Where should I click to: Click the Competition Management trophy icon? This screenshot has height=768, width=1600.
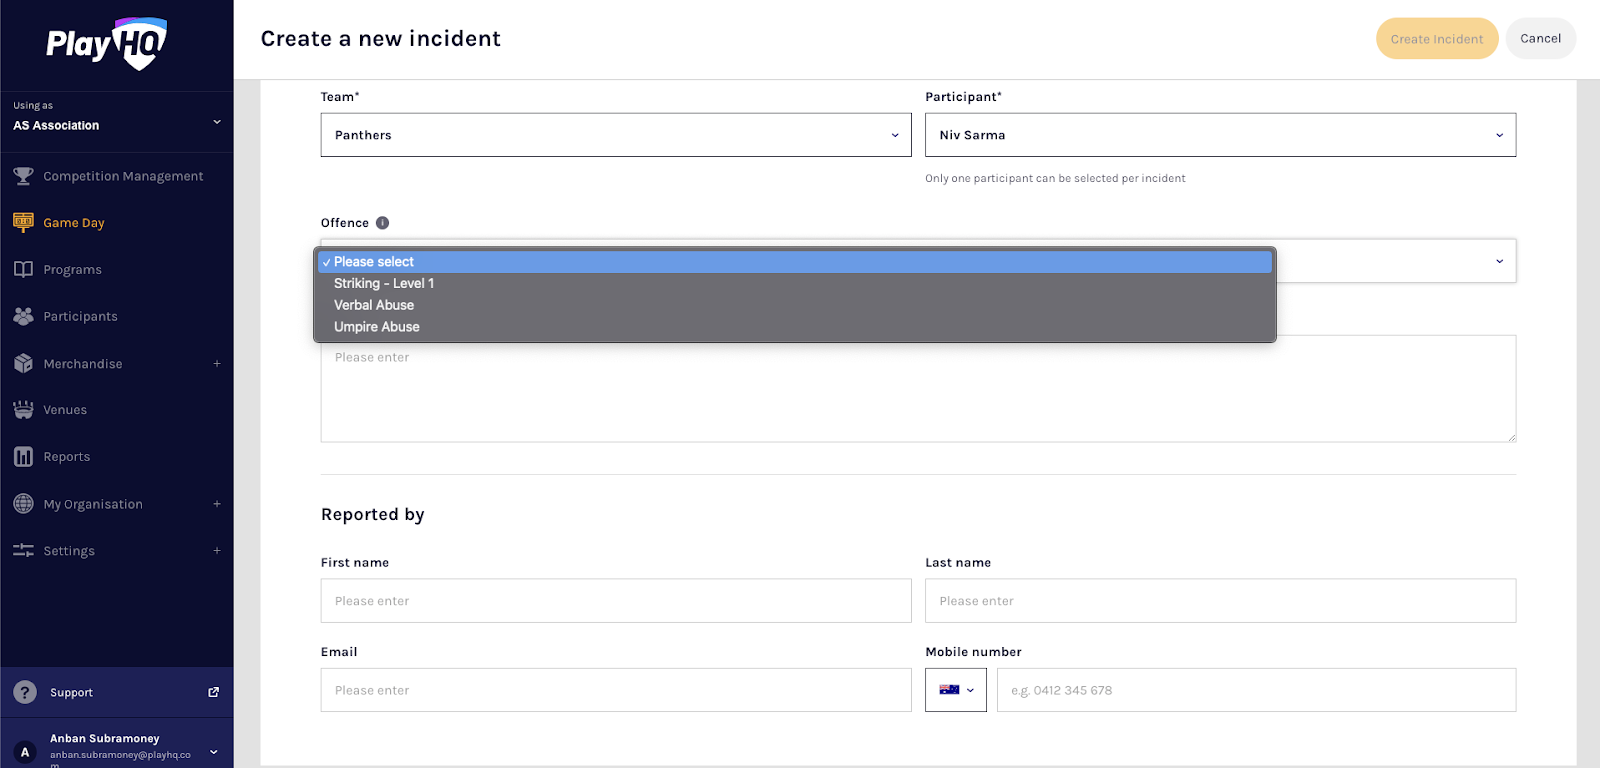(x=23, y=176)
